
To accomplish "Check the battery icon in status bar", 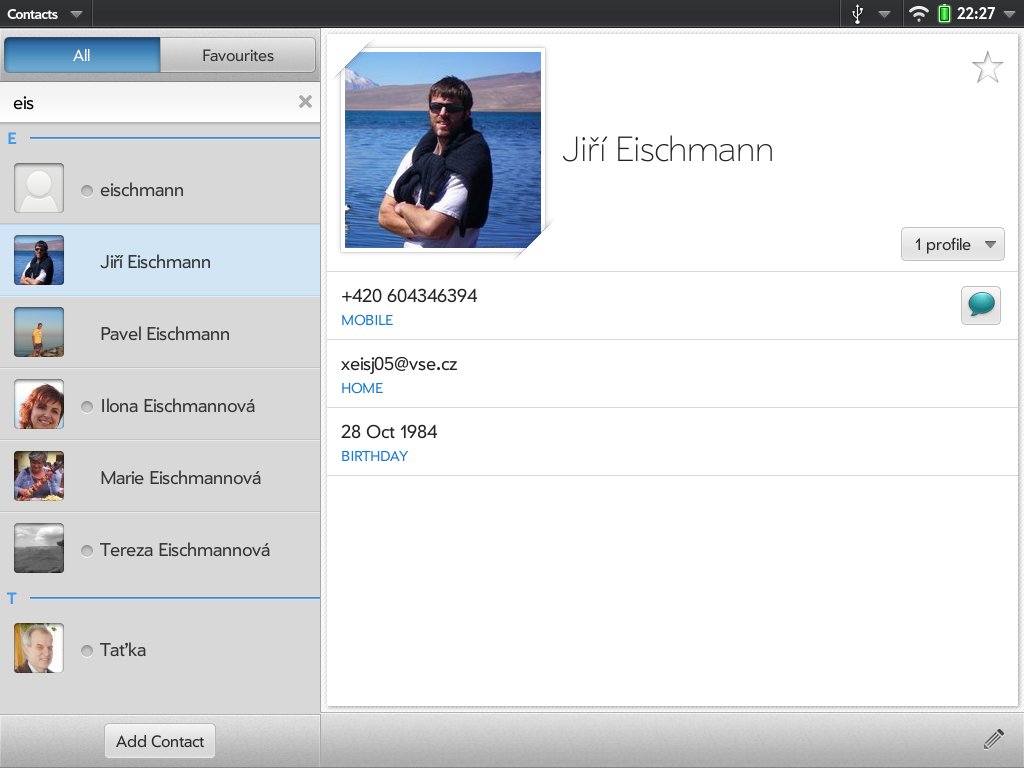I will click(x=944, y=13).
